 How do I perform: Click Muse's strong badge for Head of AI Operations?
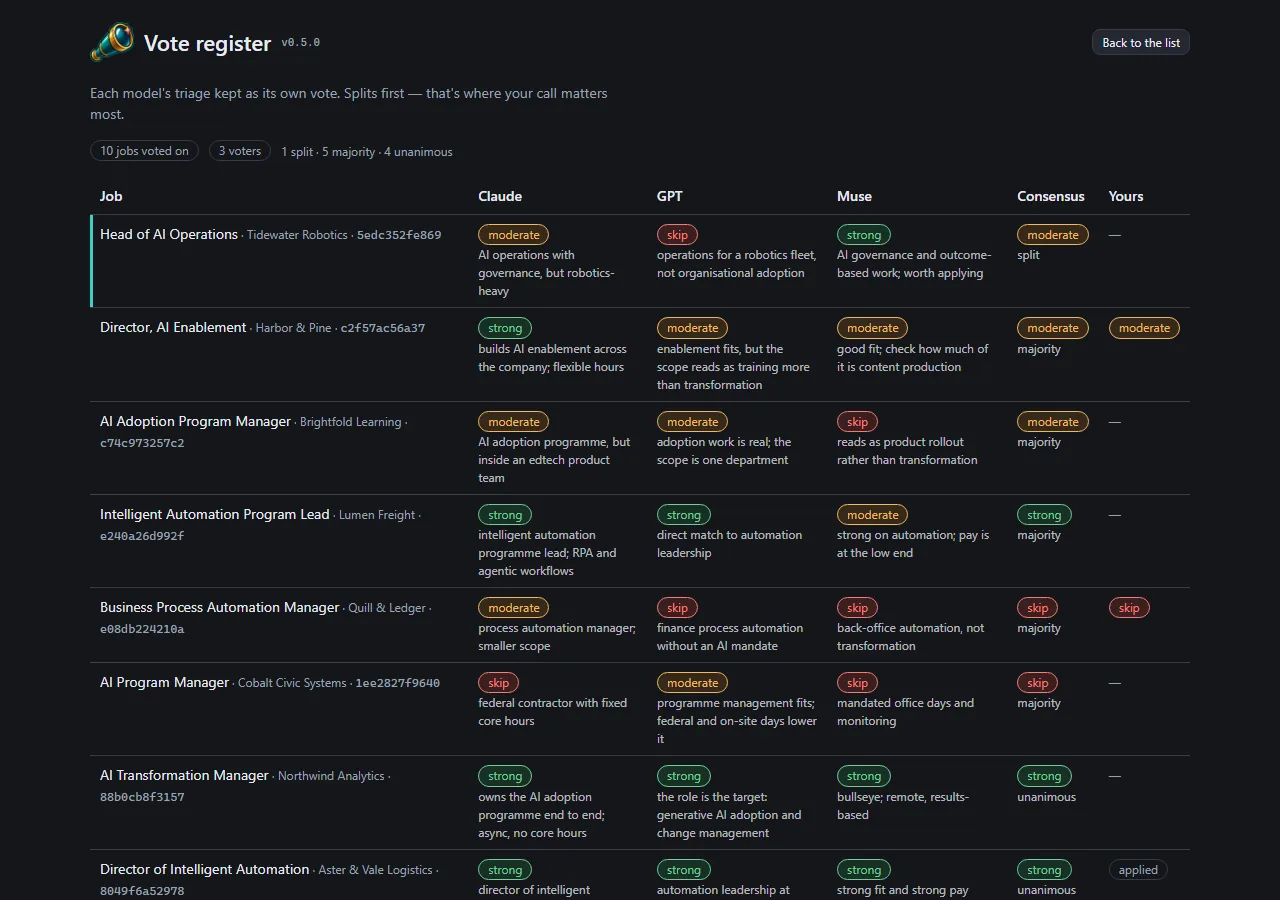[864, 235]
